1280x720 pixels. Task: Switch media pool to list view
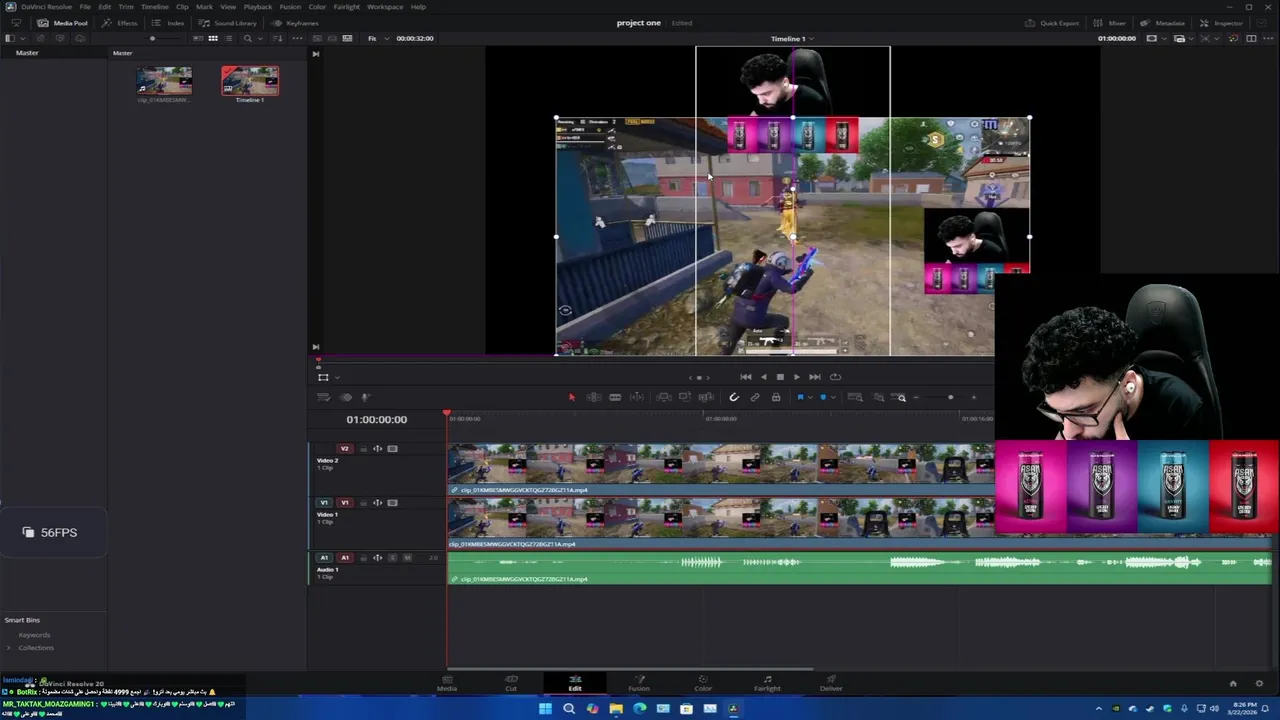(229, 38)
